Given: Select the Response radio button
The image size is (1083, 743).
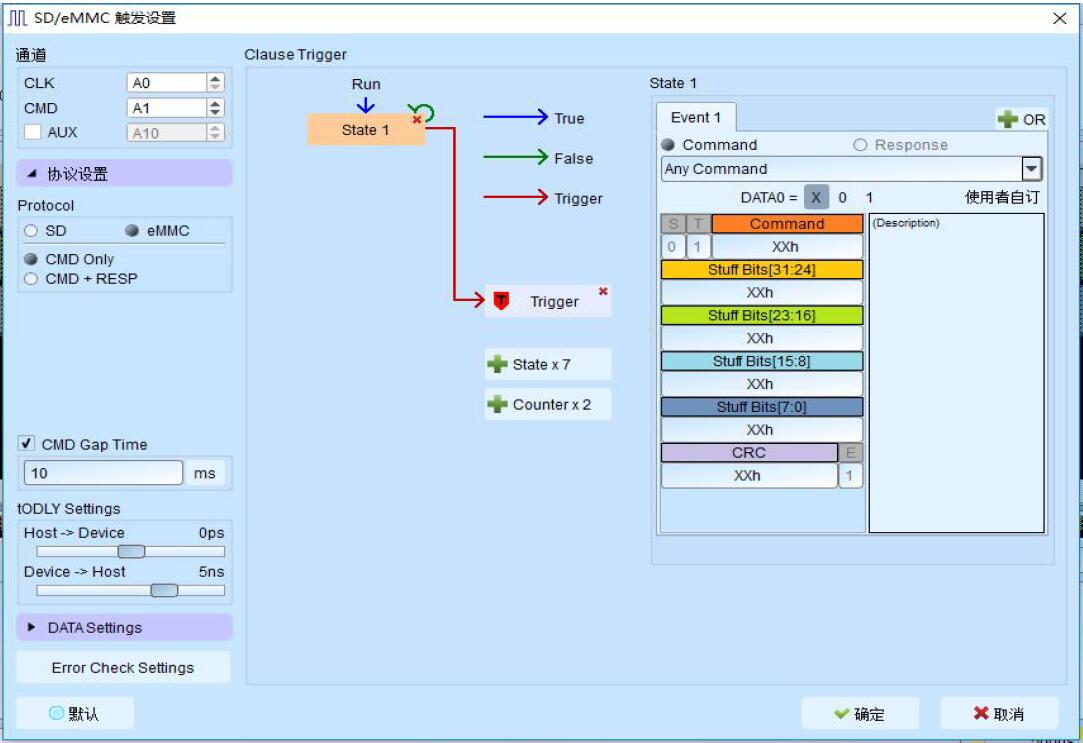Looking at the screenshot, I should click(860, 145).
